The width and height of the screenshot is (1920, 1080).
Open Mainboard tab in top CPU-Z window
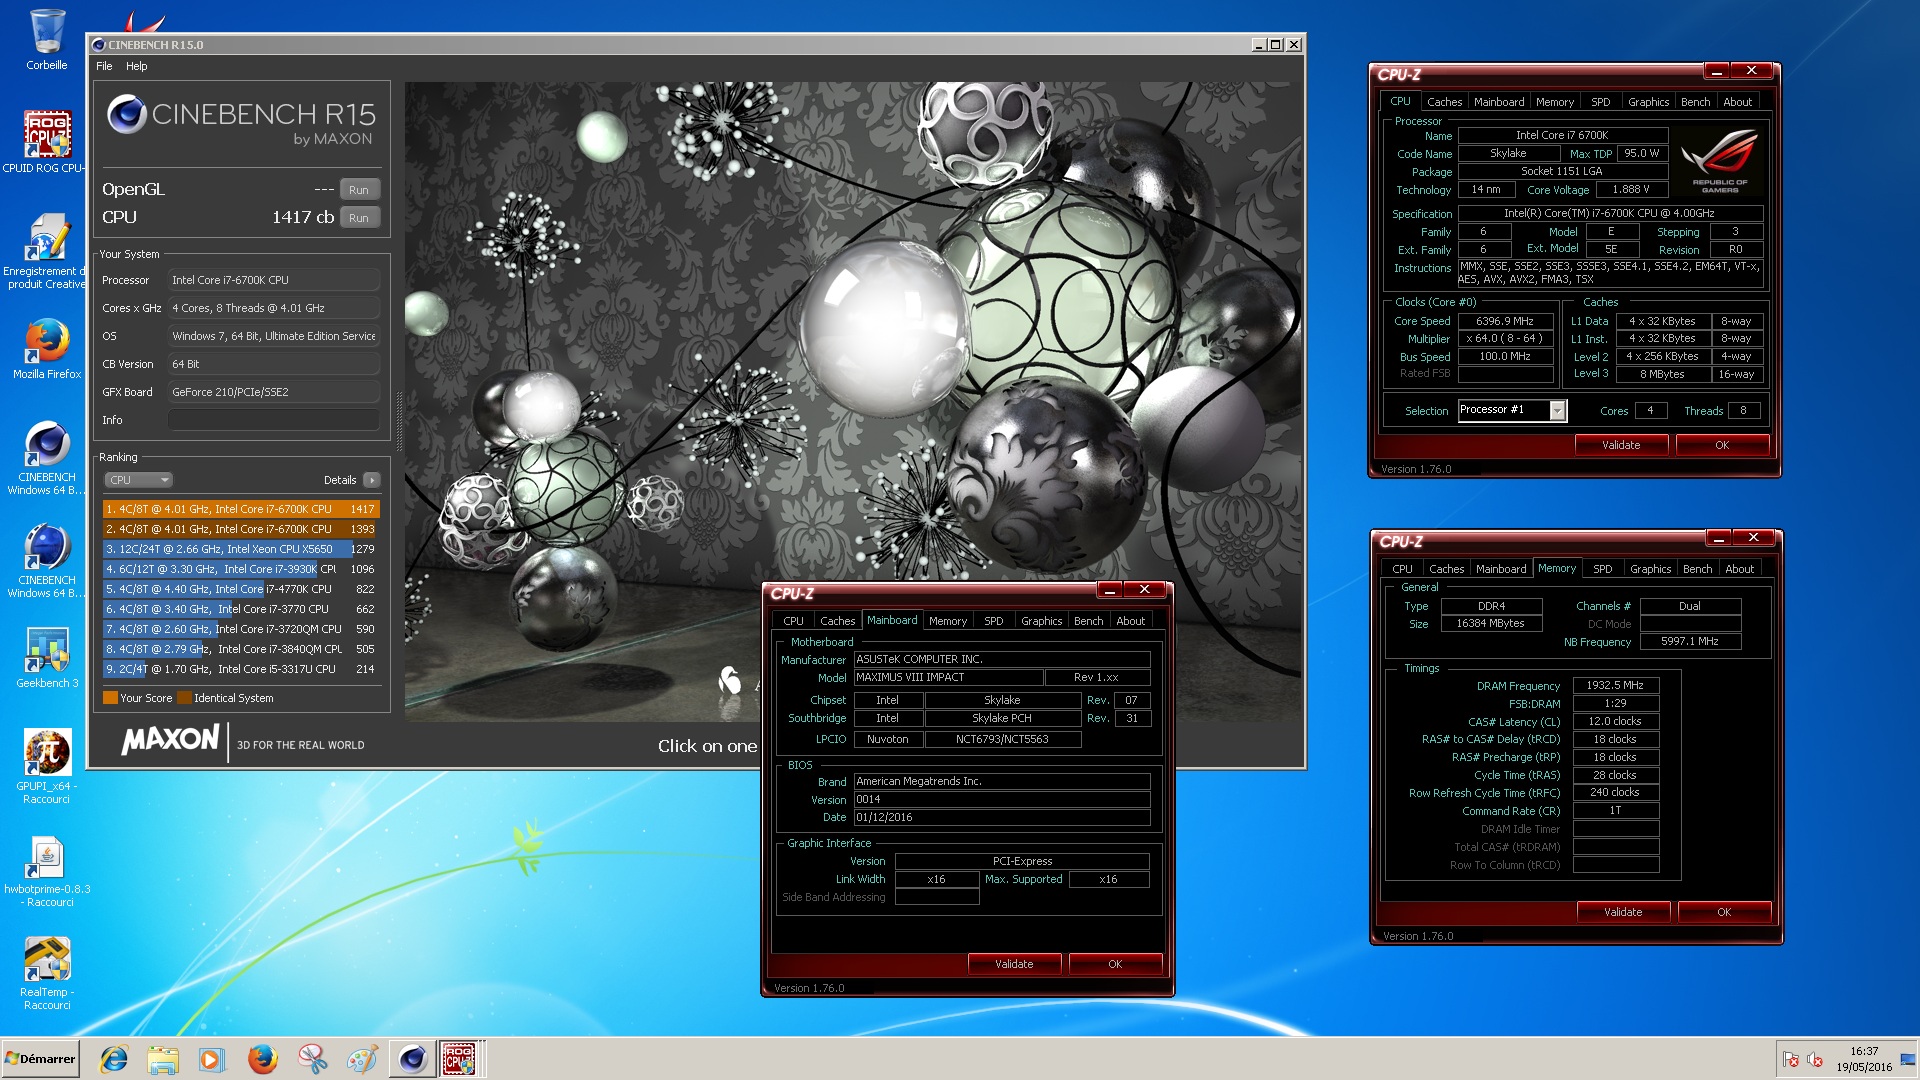1499,102
